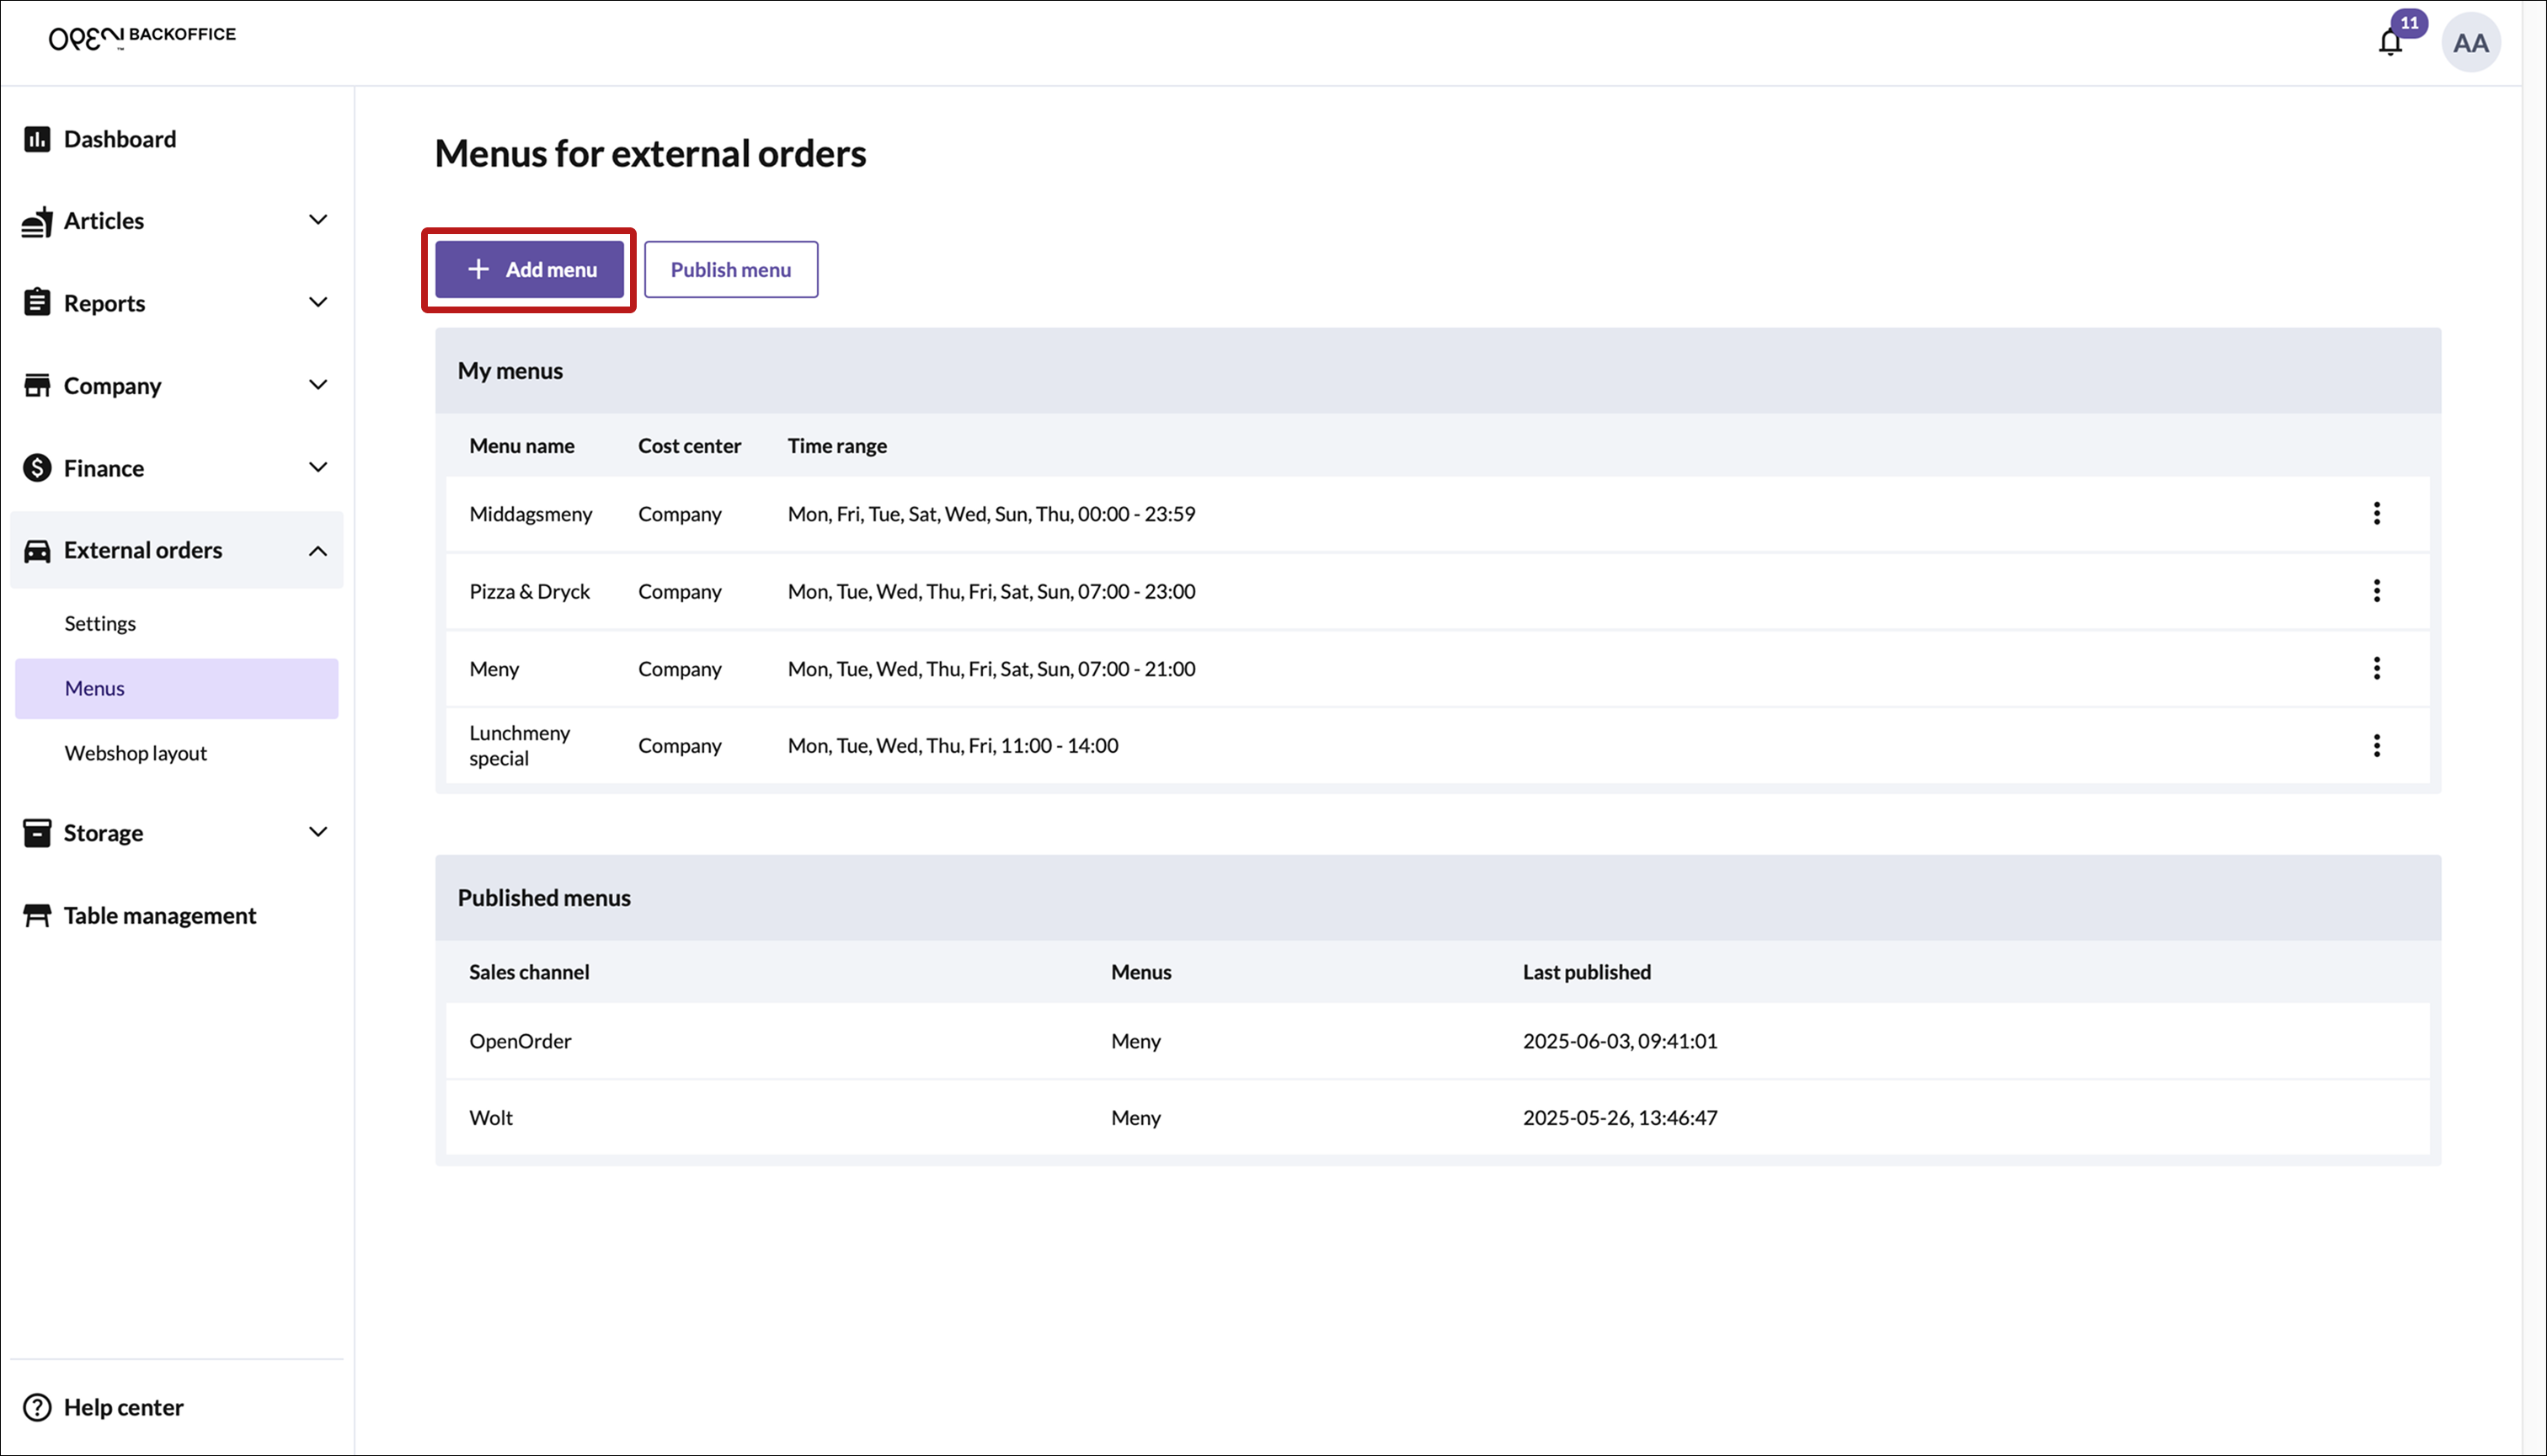Click the Wolt sales channel row
Viewport: 2547px width, 1456px height.
pyautogui.click(x=1438, y=1118)
